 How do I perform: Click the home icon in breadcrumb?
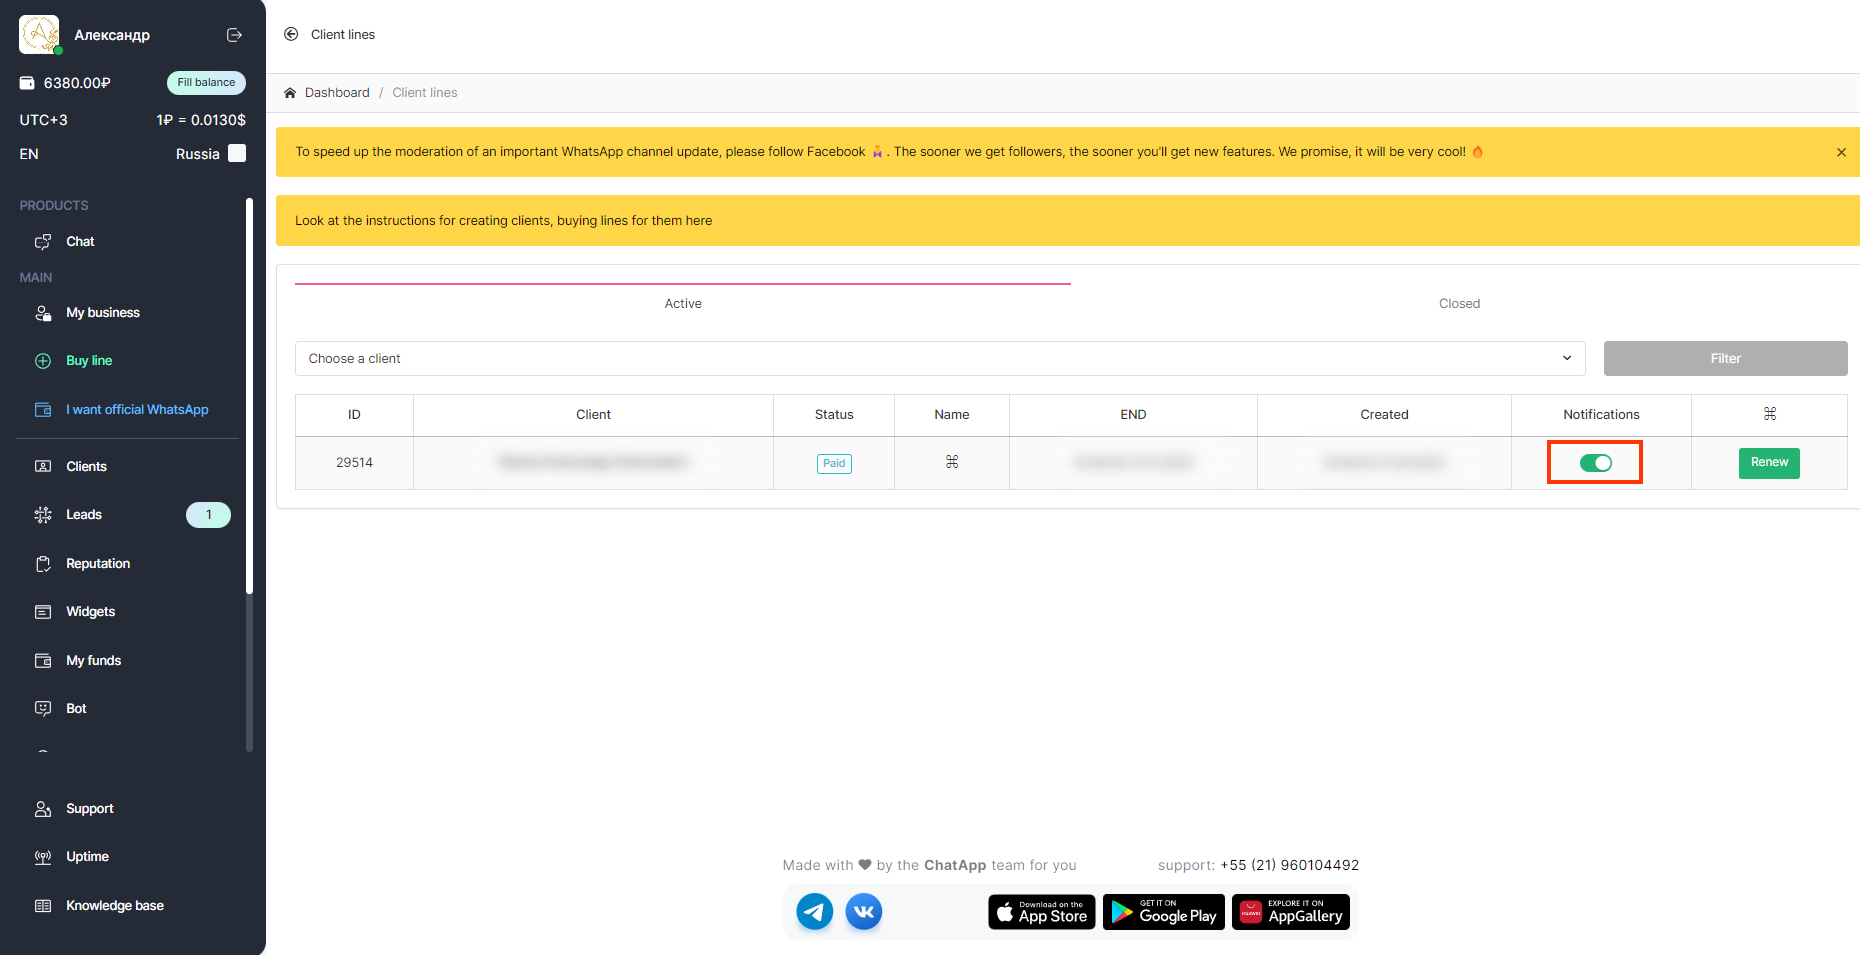[290, 93]
